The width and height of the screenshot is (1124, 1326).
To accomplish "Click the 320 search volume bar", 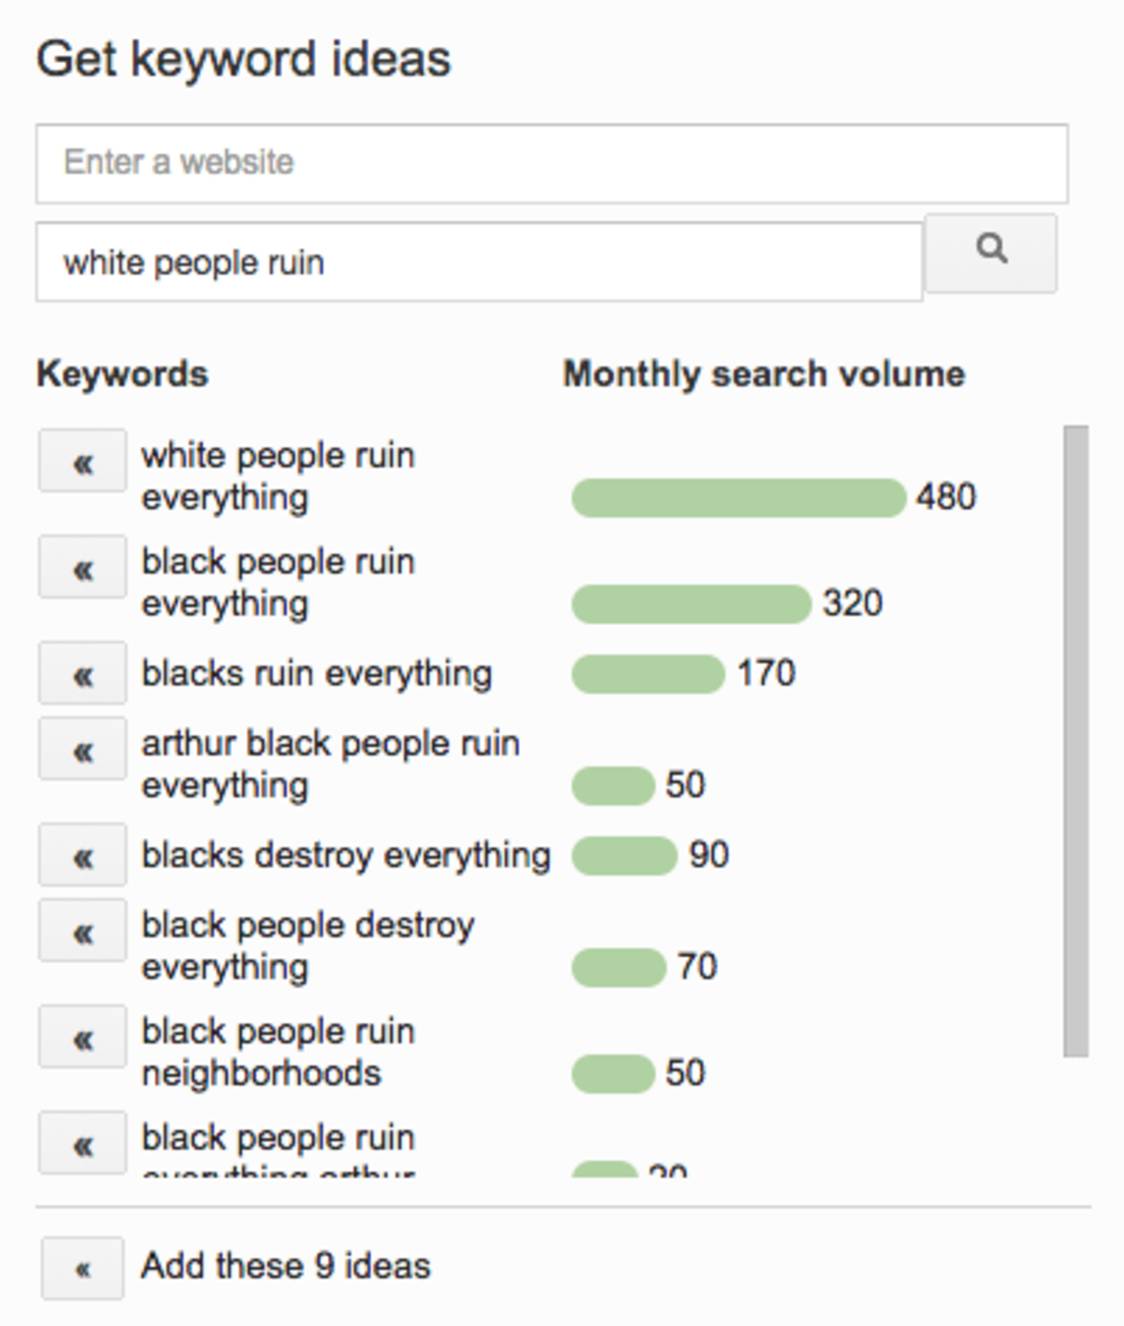I will (691, 604).
